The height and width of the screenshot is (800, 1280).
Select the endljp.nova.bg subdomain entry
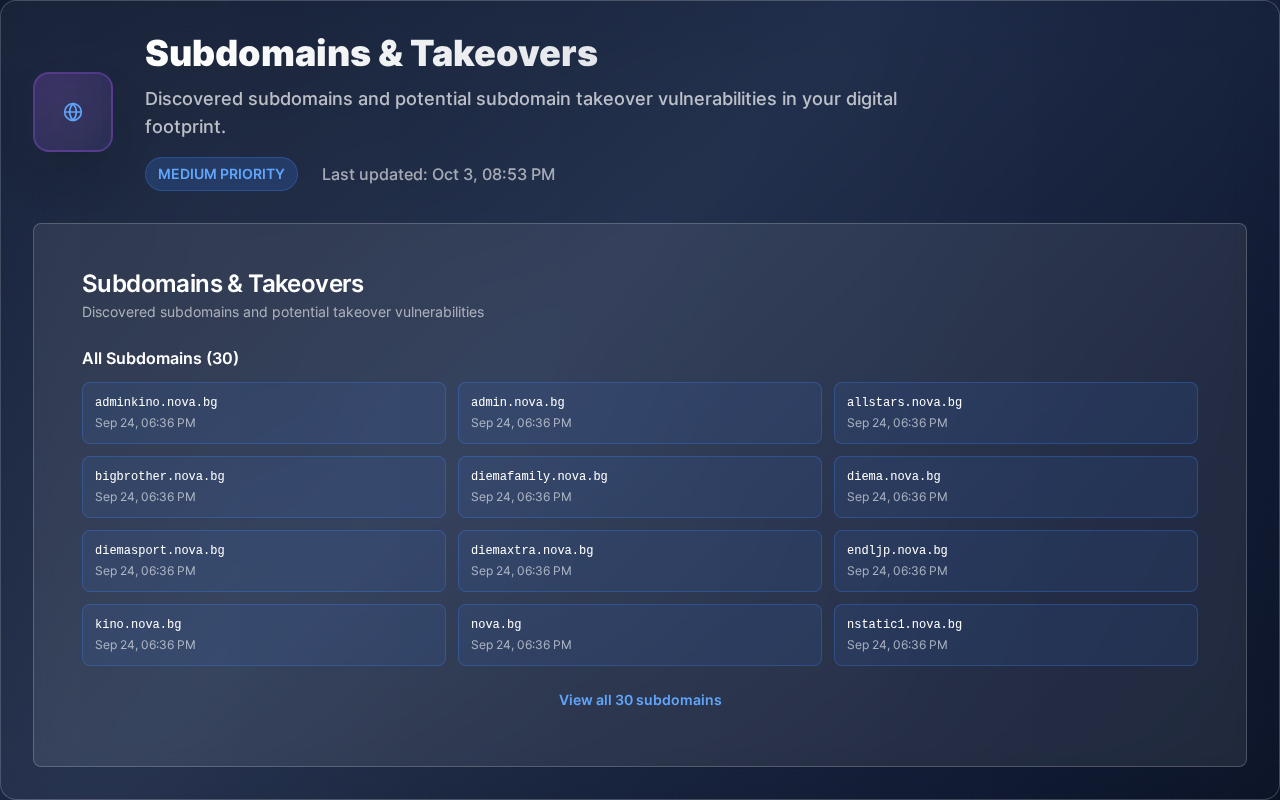click(1015, 560)
